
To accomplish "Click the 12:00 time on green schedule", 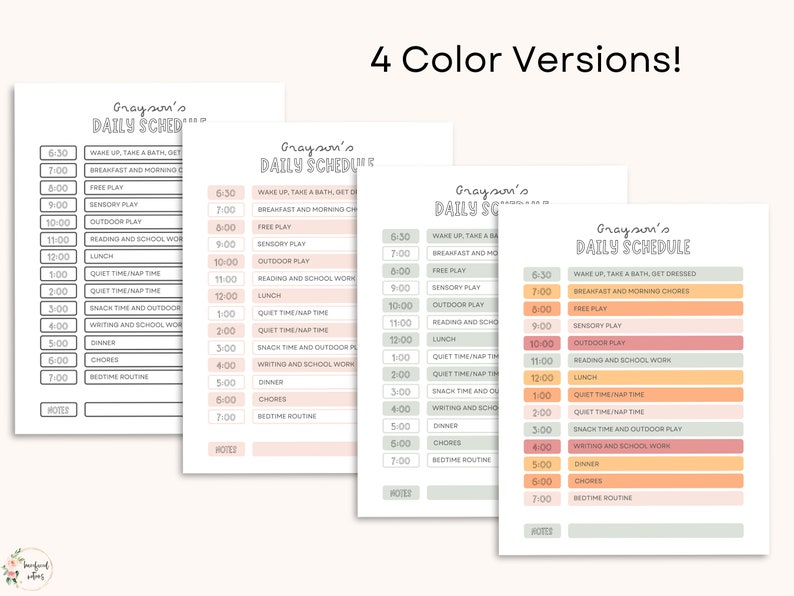I will pos(401,340).
